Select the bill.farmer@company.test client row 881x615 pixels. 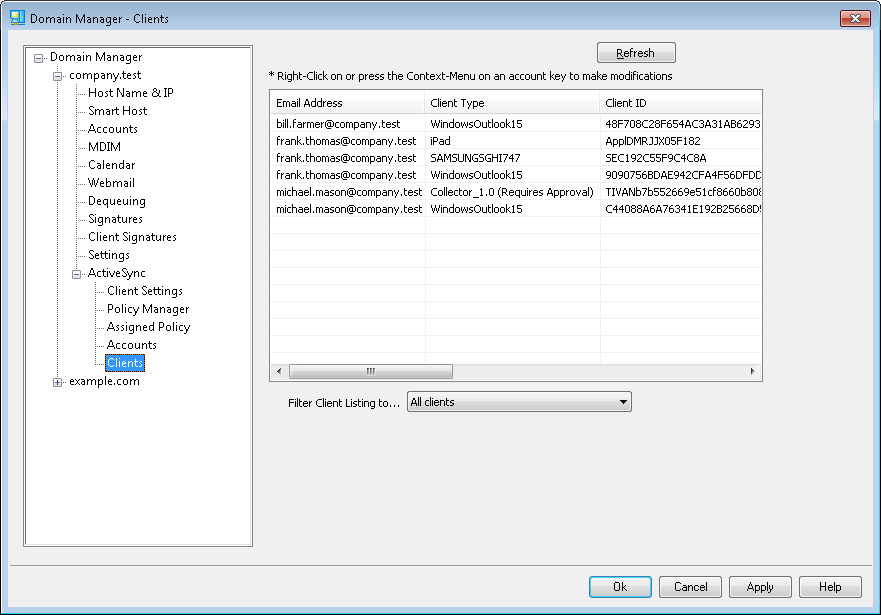point(345,124)
